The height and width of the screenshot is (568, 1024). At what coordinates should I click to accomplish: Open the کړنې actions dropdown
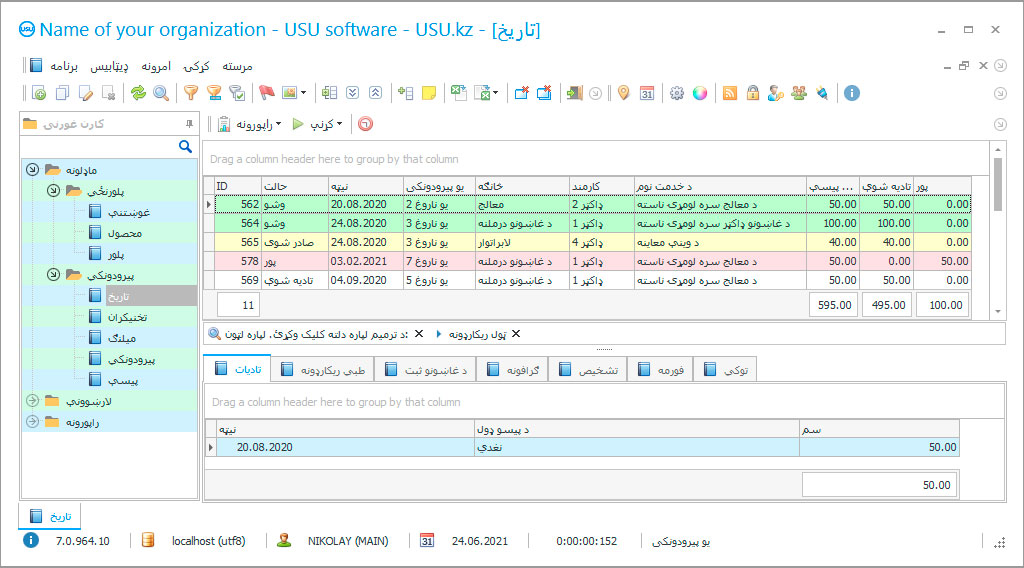click(x=324, y=124)
